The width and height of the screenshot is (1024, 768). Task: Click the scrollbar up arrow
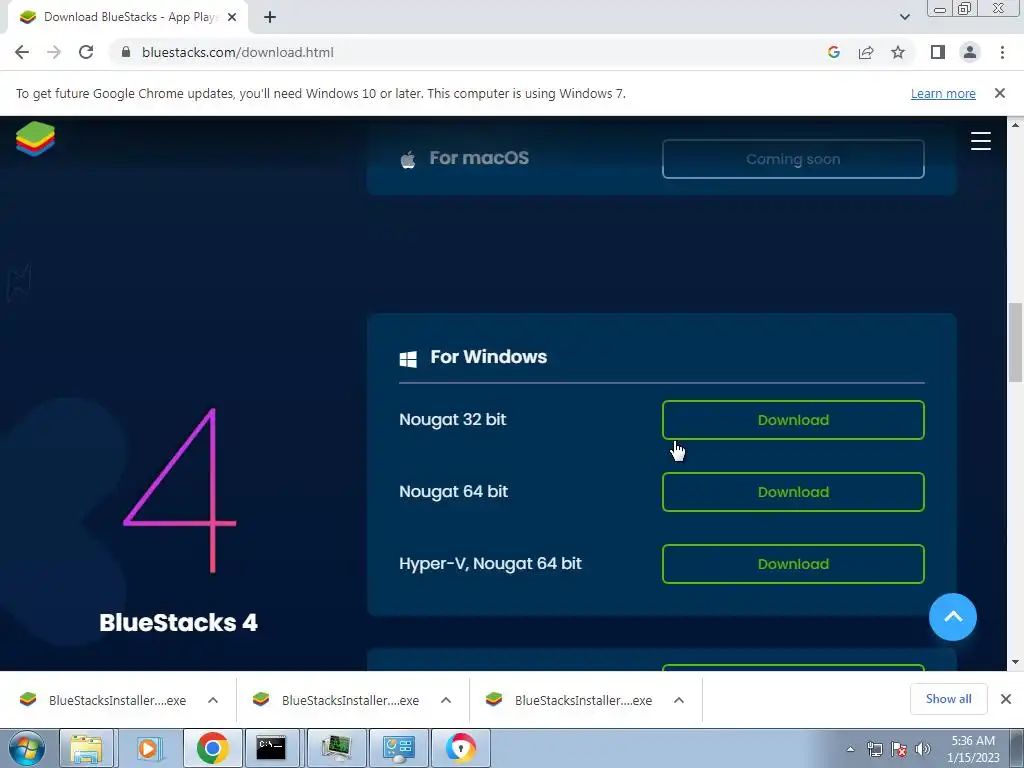pyautogui.click(x=1015, y=124)
